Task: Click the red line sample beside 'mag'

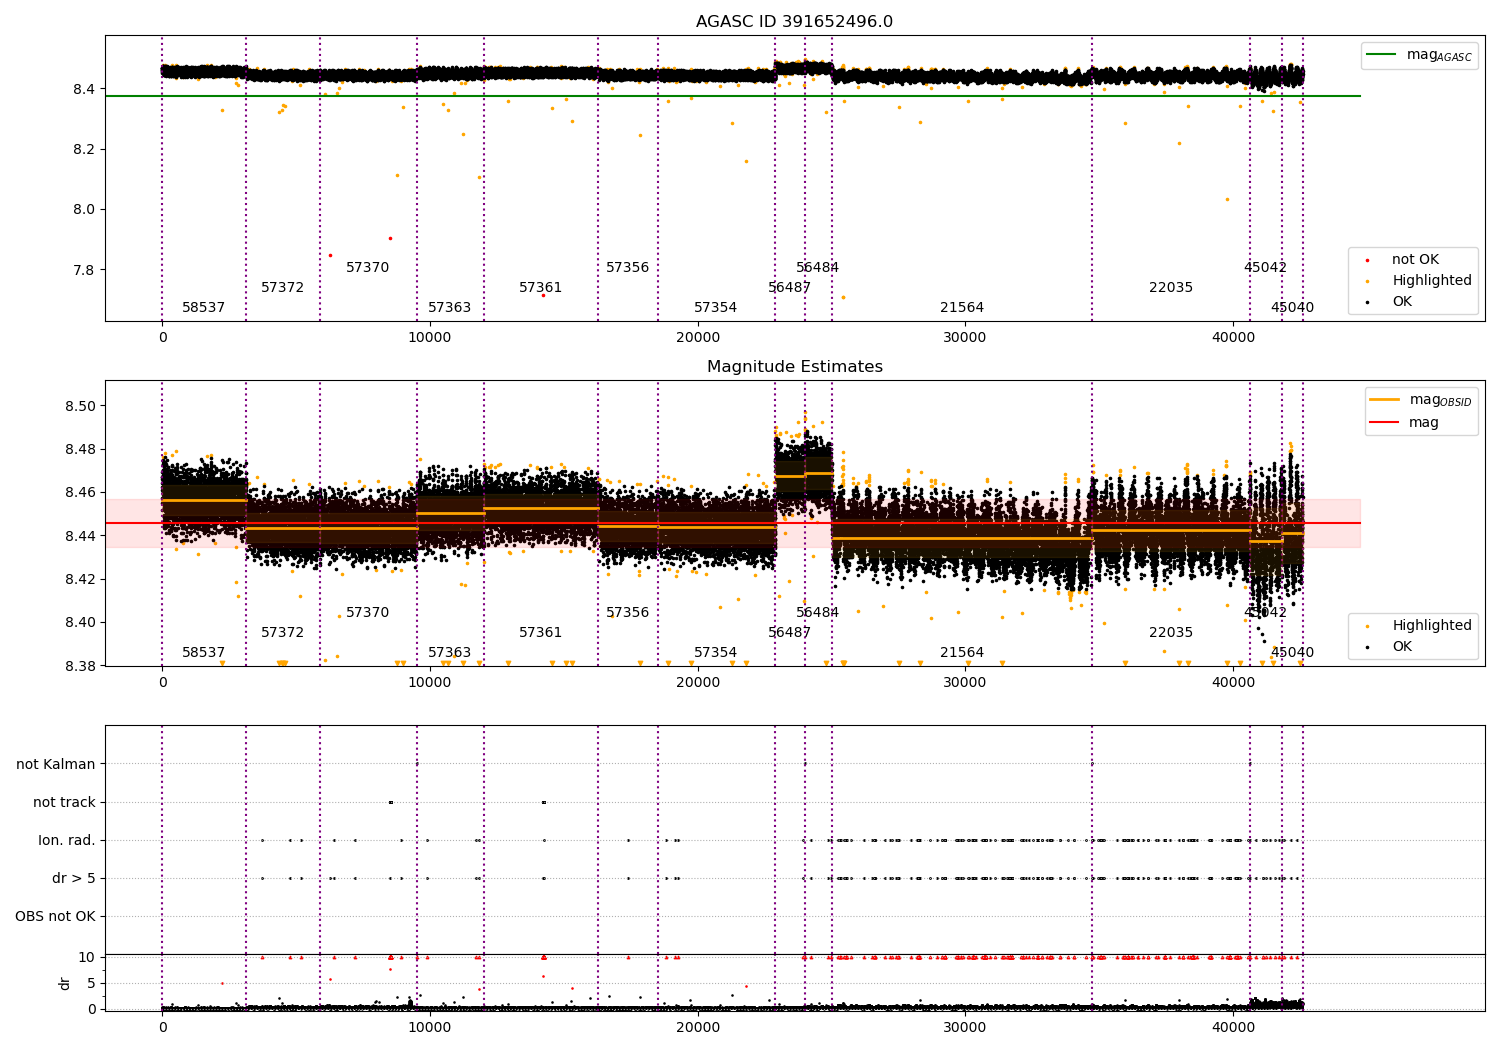Action: click(1385, 423)
